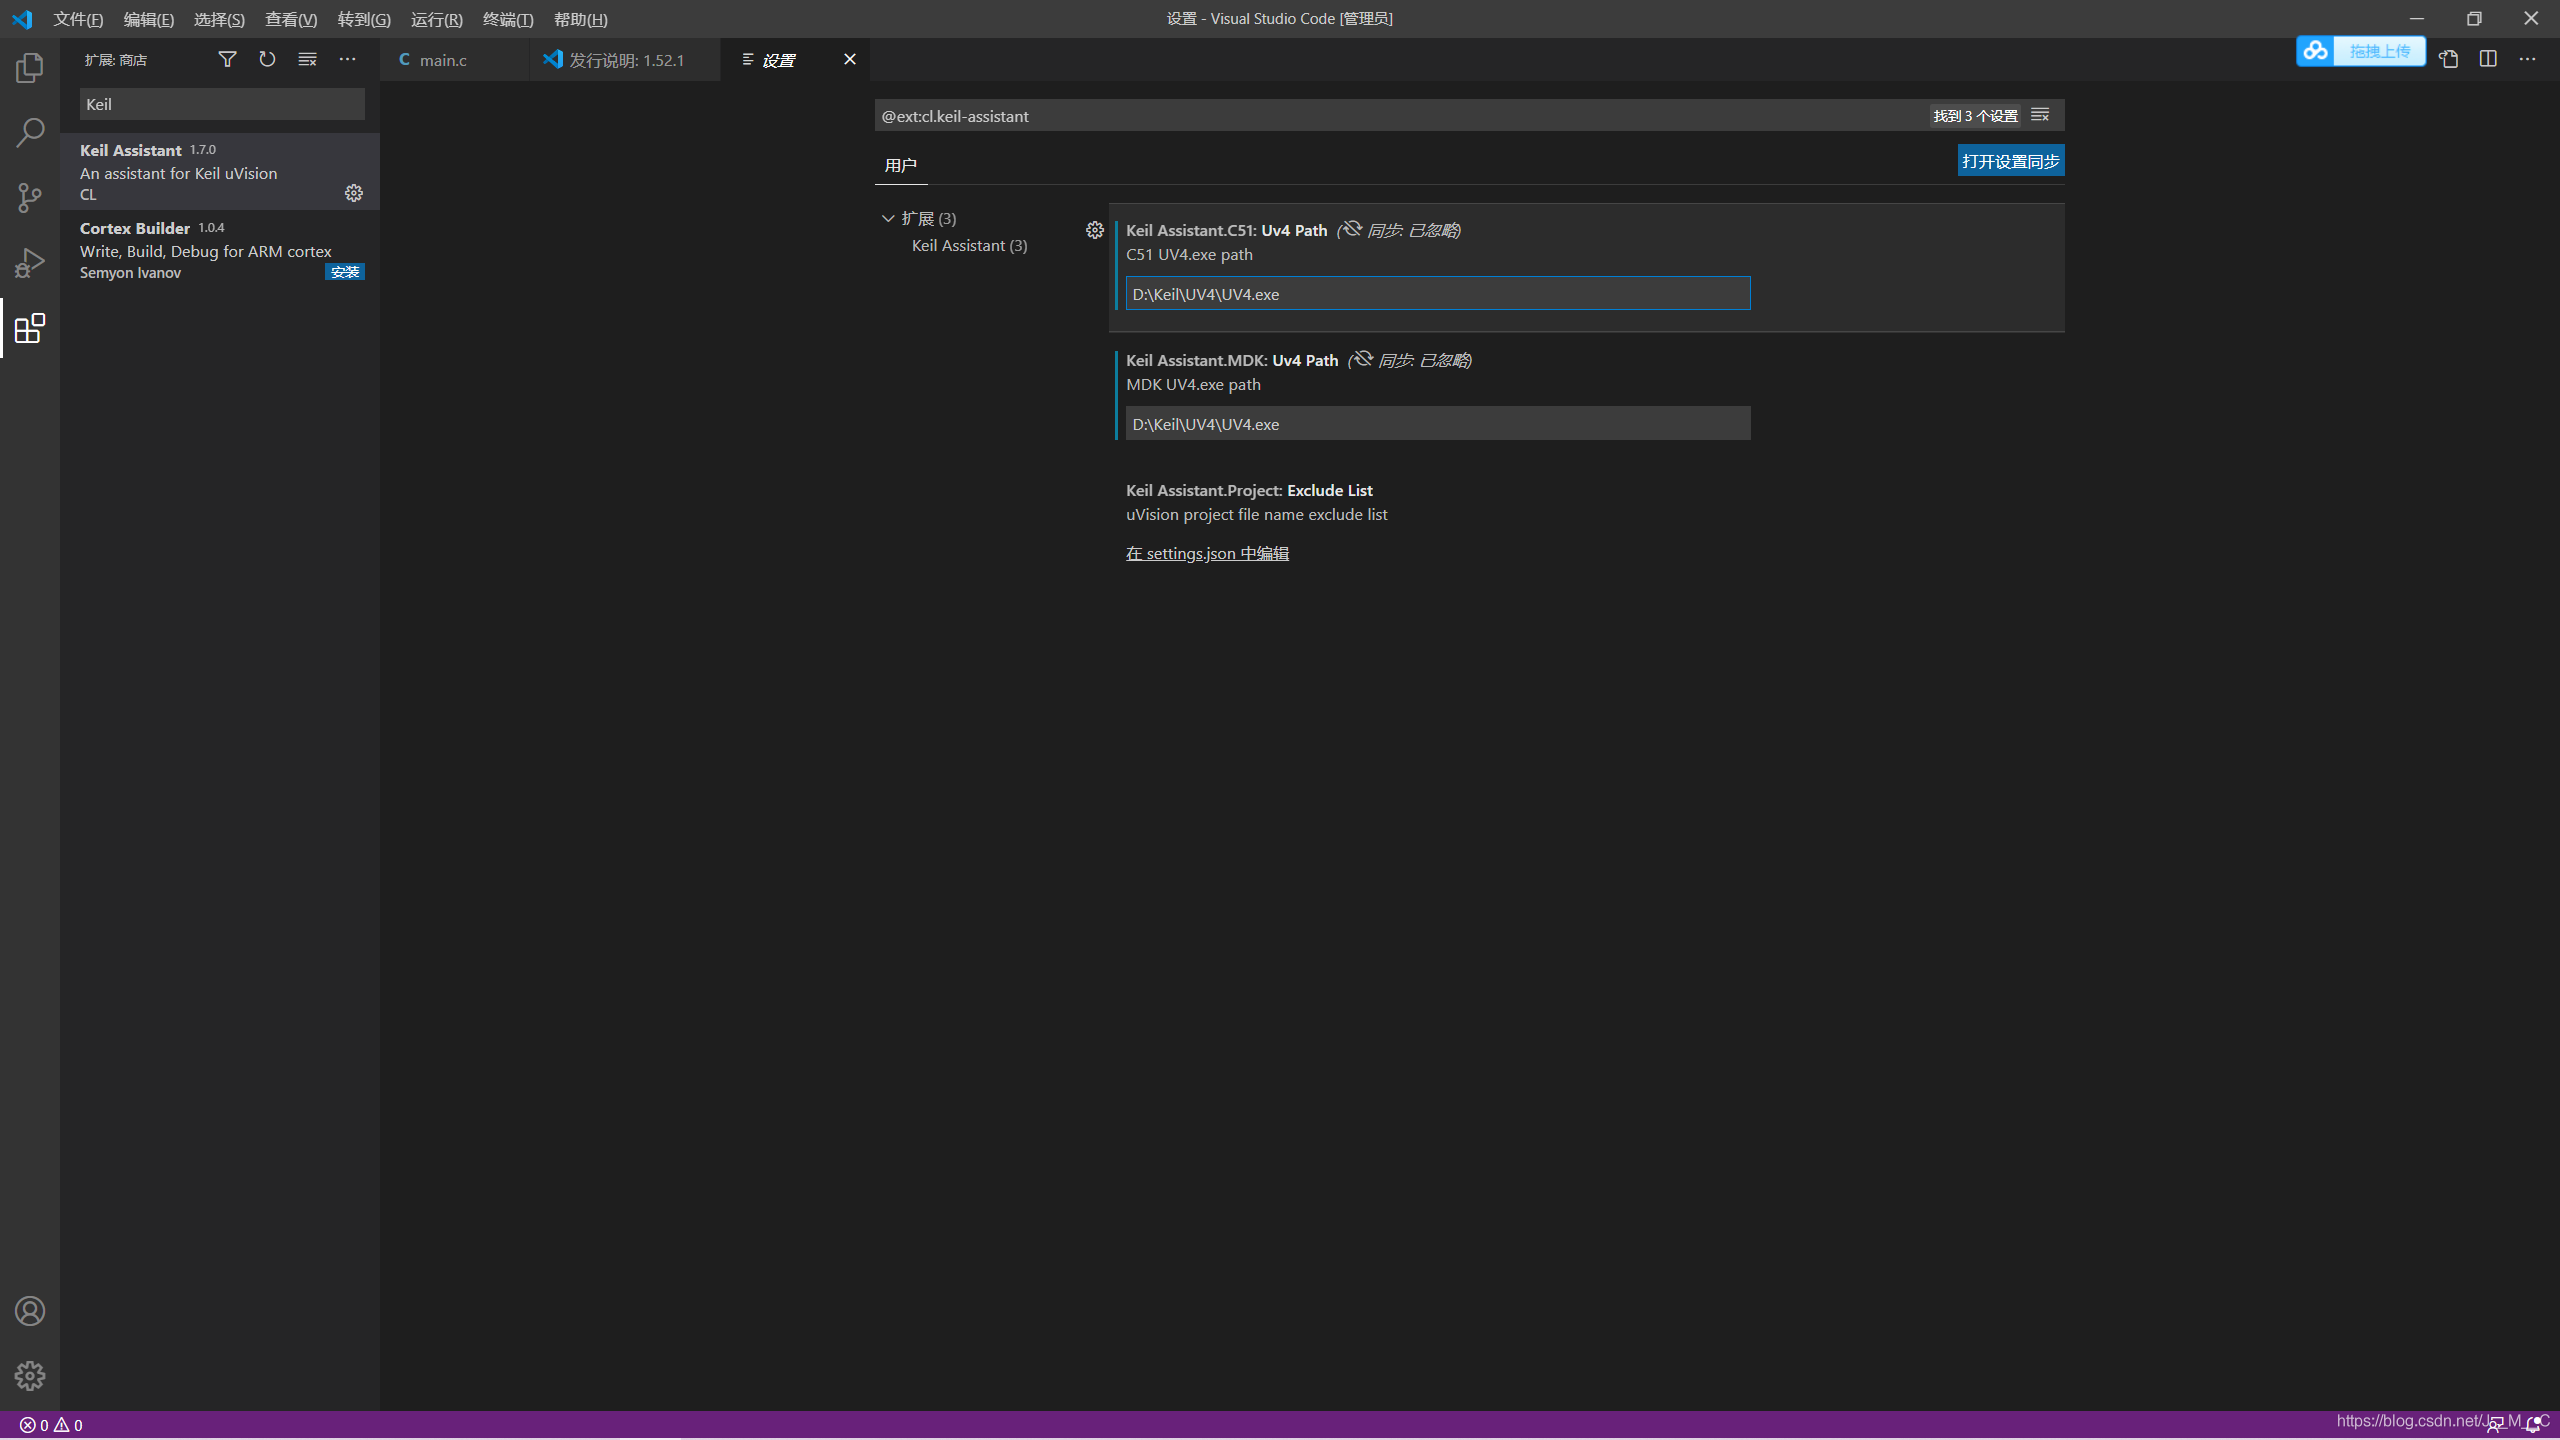Open the Extensions view icon

[x=30, y=328]
